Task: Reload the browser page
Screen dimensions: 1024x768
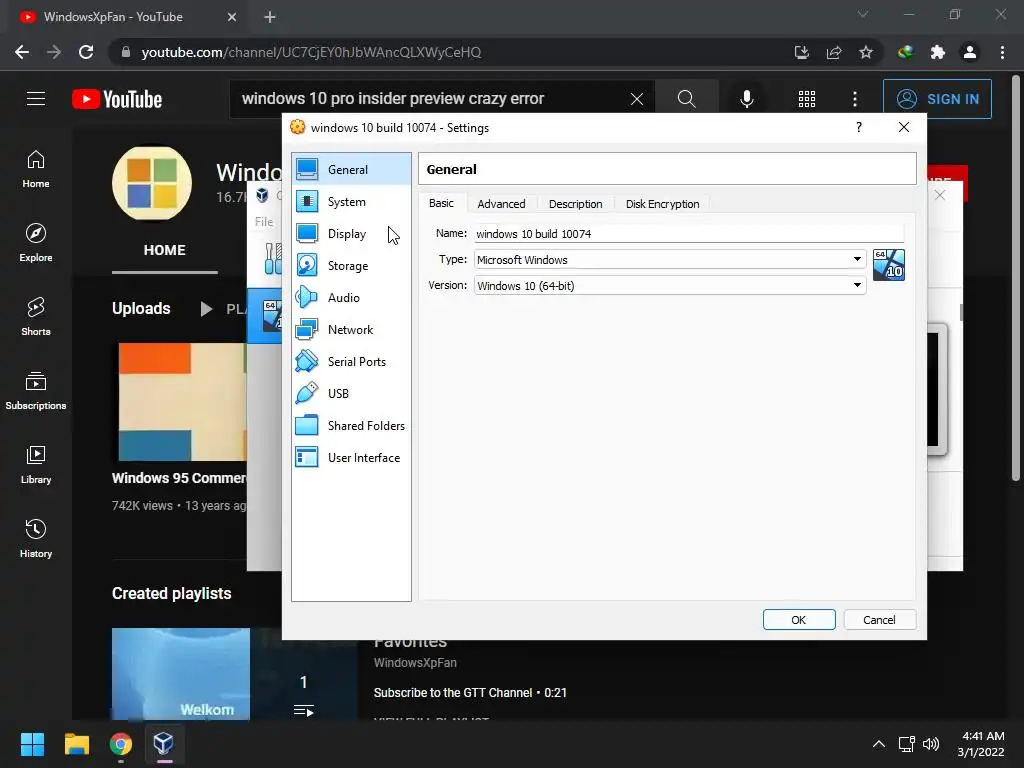Action: 86,52
